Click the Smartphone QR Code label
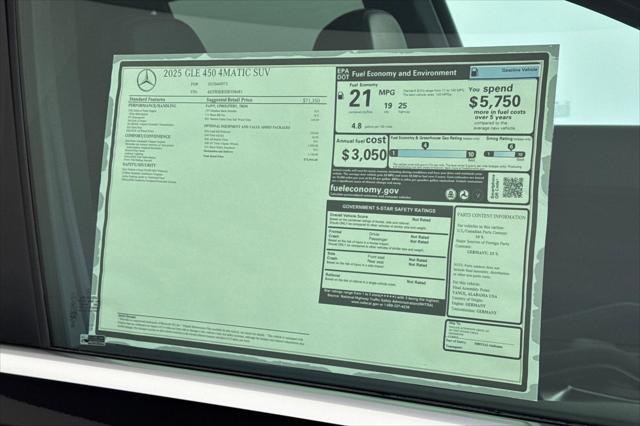 [x=495, y=187]
